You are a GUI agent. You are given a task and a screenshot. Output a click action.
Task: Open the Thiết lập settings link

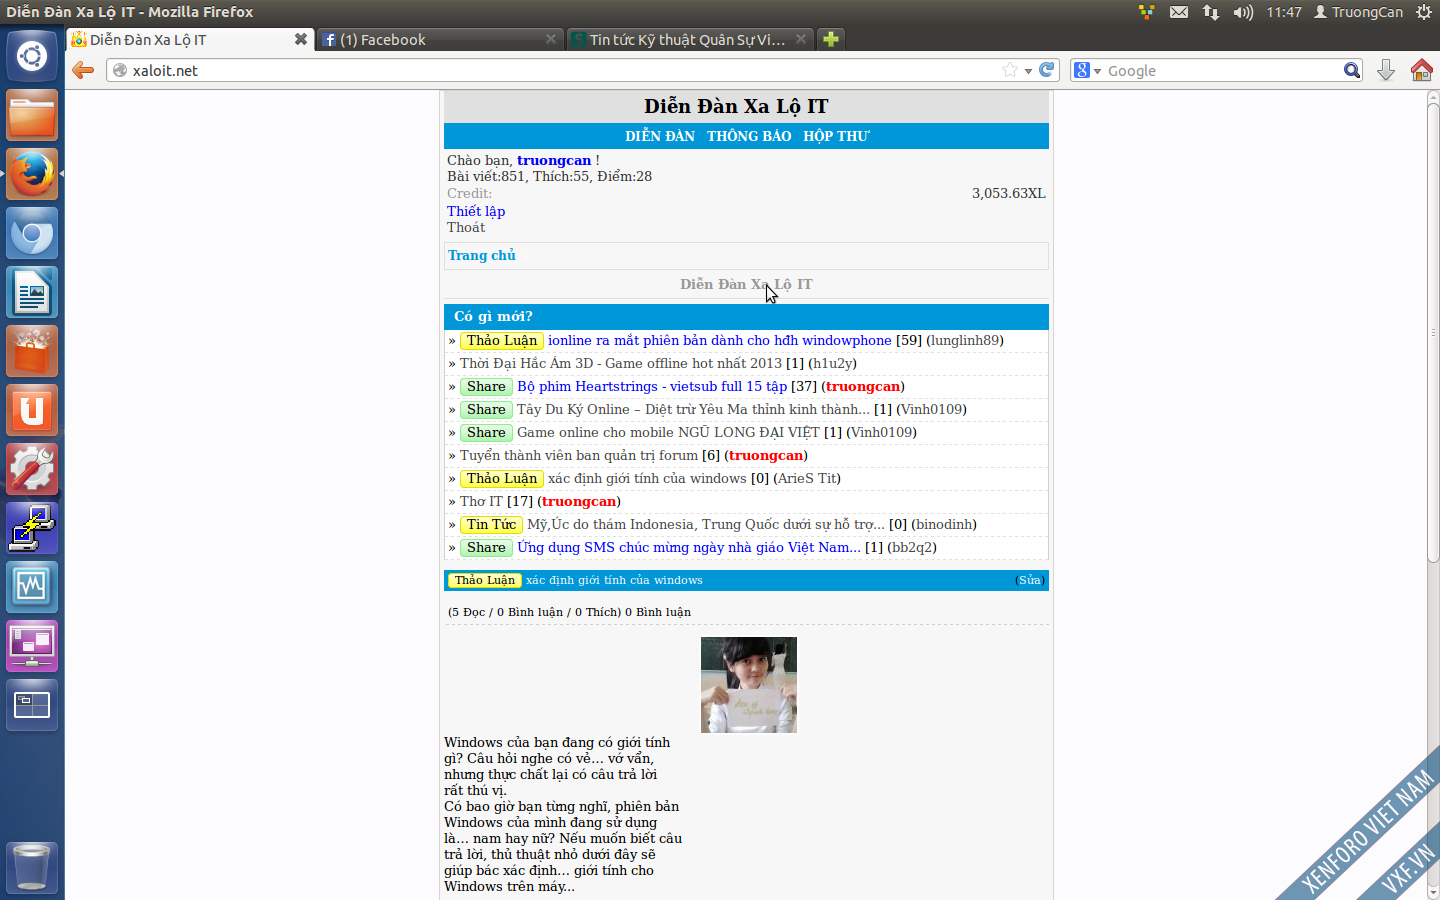(476, 211)
